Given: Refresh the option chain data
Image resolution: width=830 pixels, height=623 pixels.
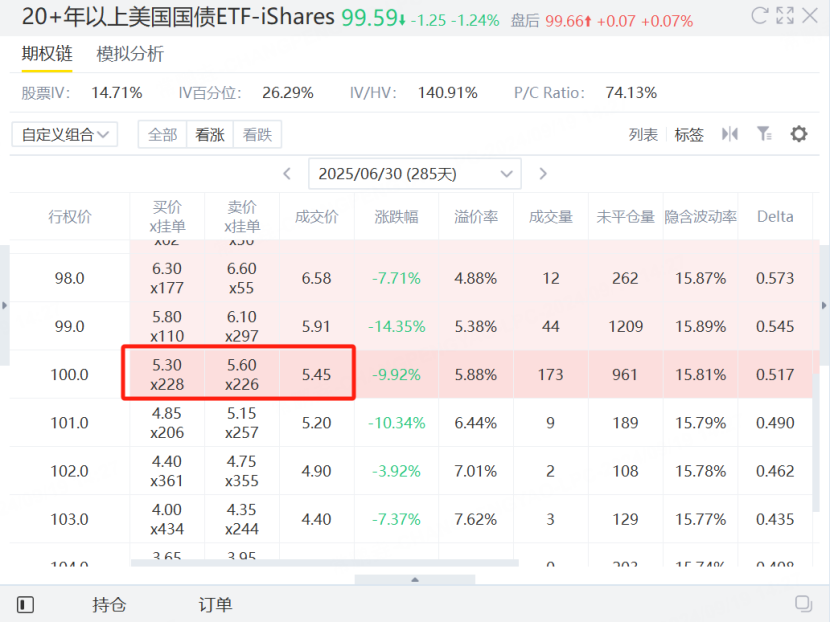Looking at the screenshot, I should (x=760, y=16).
